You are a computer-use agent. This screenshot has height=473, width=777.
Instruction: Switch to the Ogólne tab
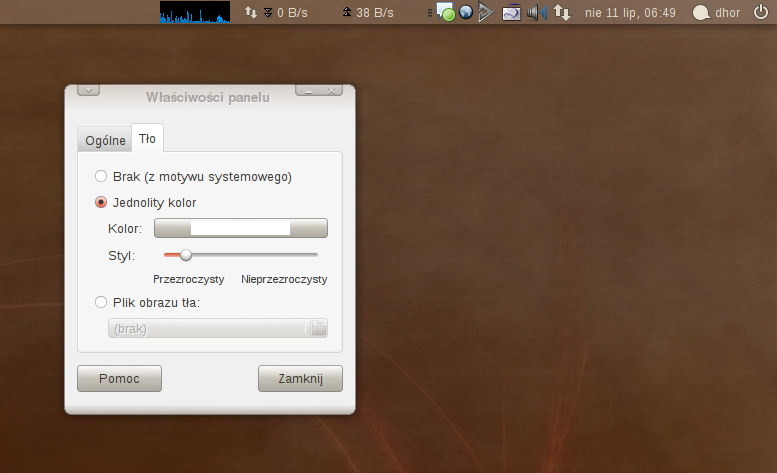[105, 141]
